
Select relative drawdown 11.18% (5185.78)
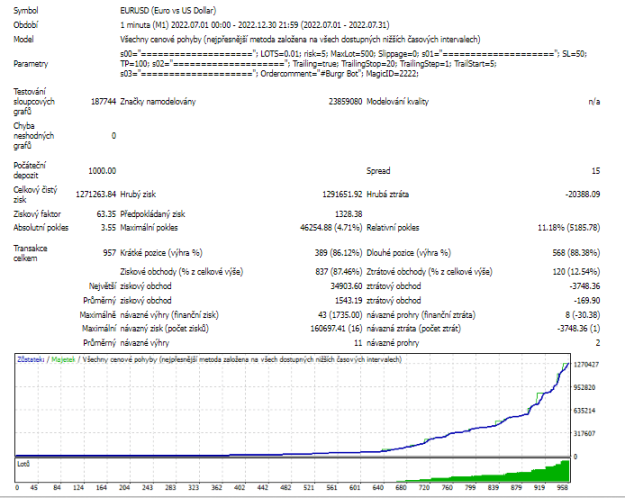coord(569,228)
